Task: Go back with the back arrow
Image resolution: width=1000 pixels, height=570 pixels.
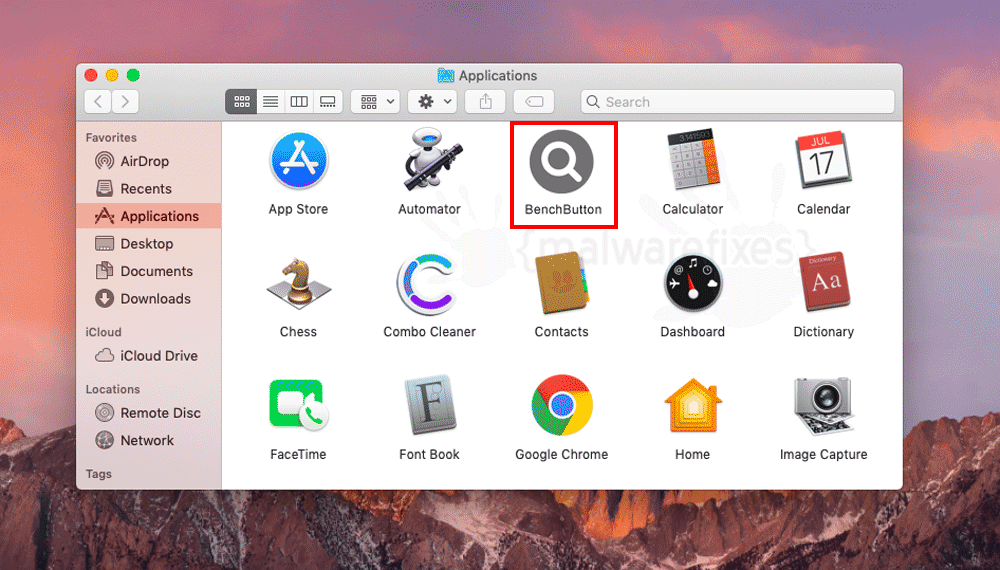Action: click(98, 101)
